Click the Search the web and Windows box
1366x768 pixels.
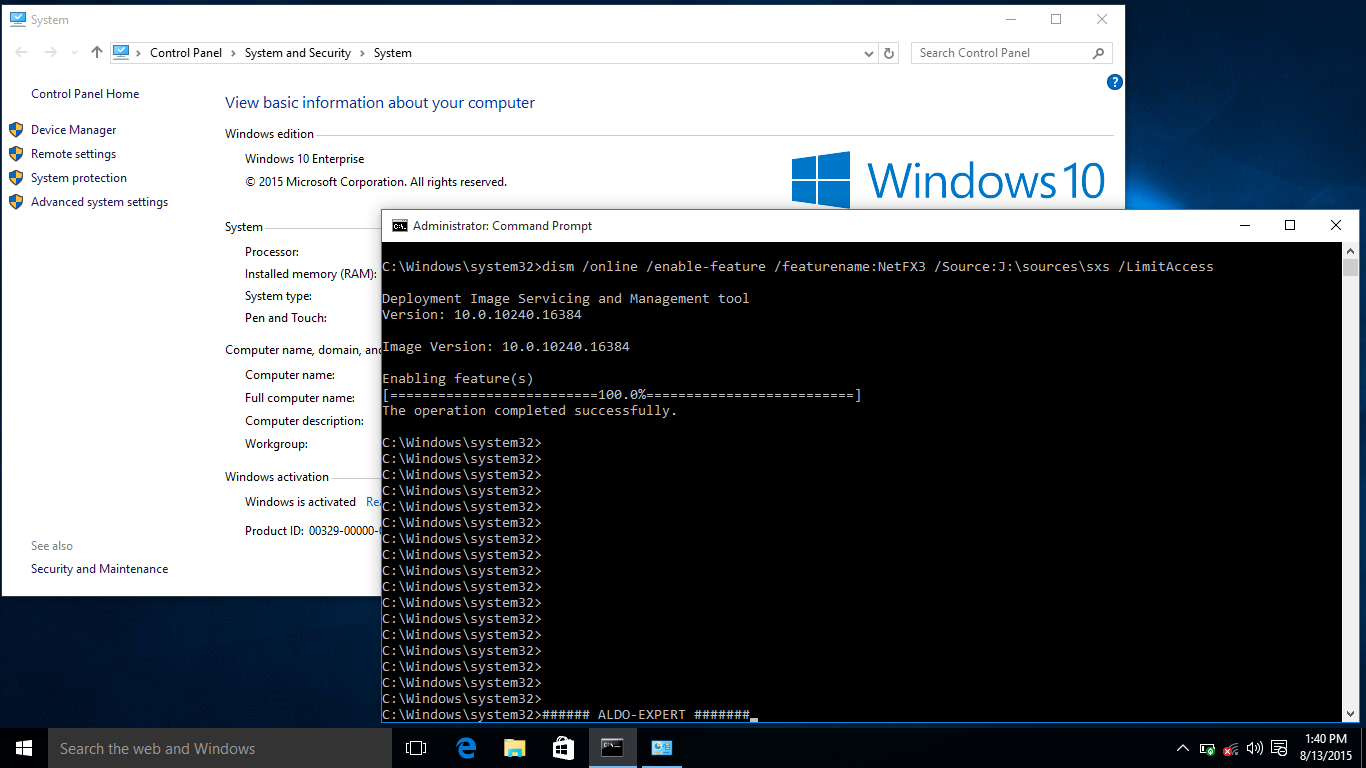click(x=220, y=748)
